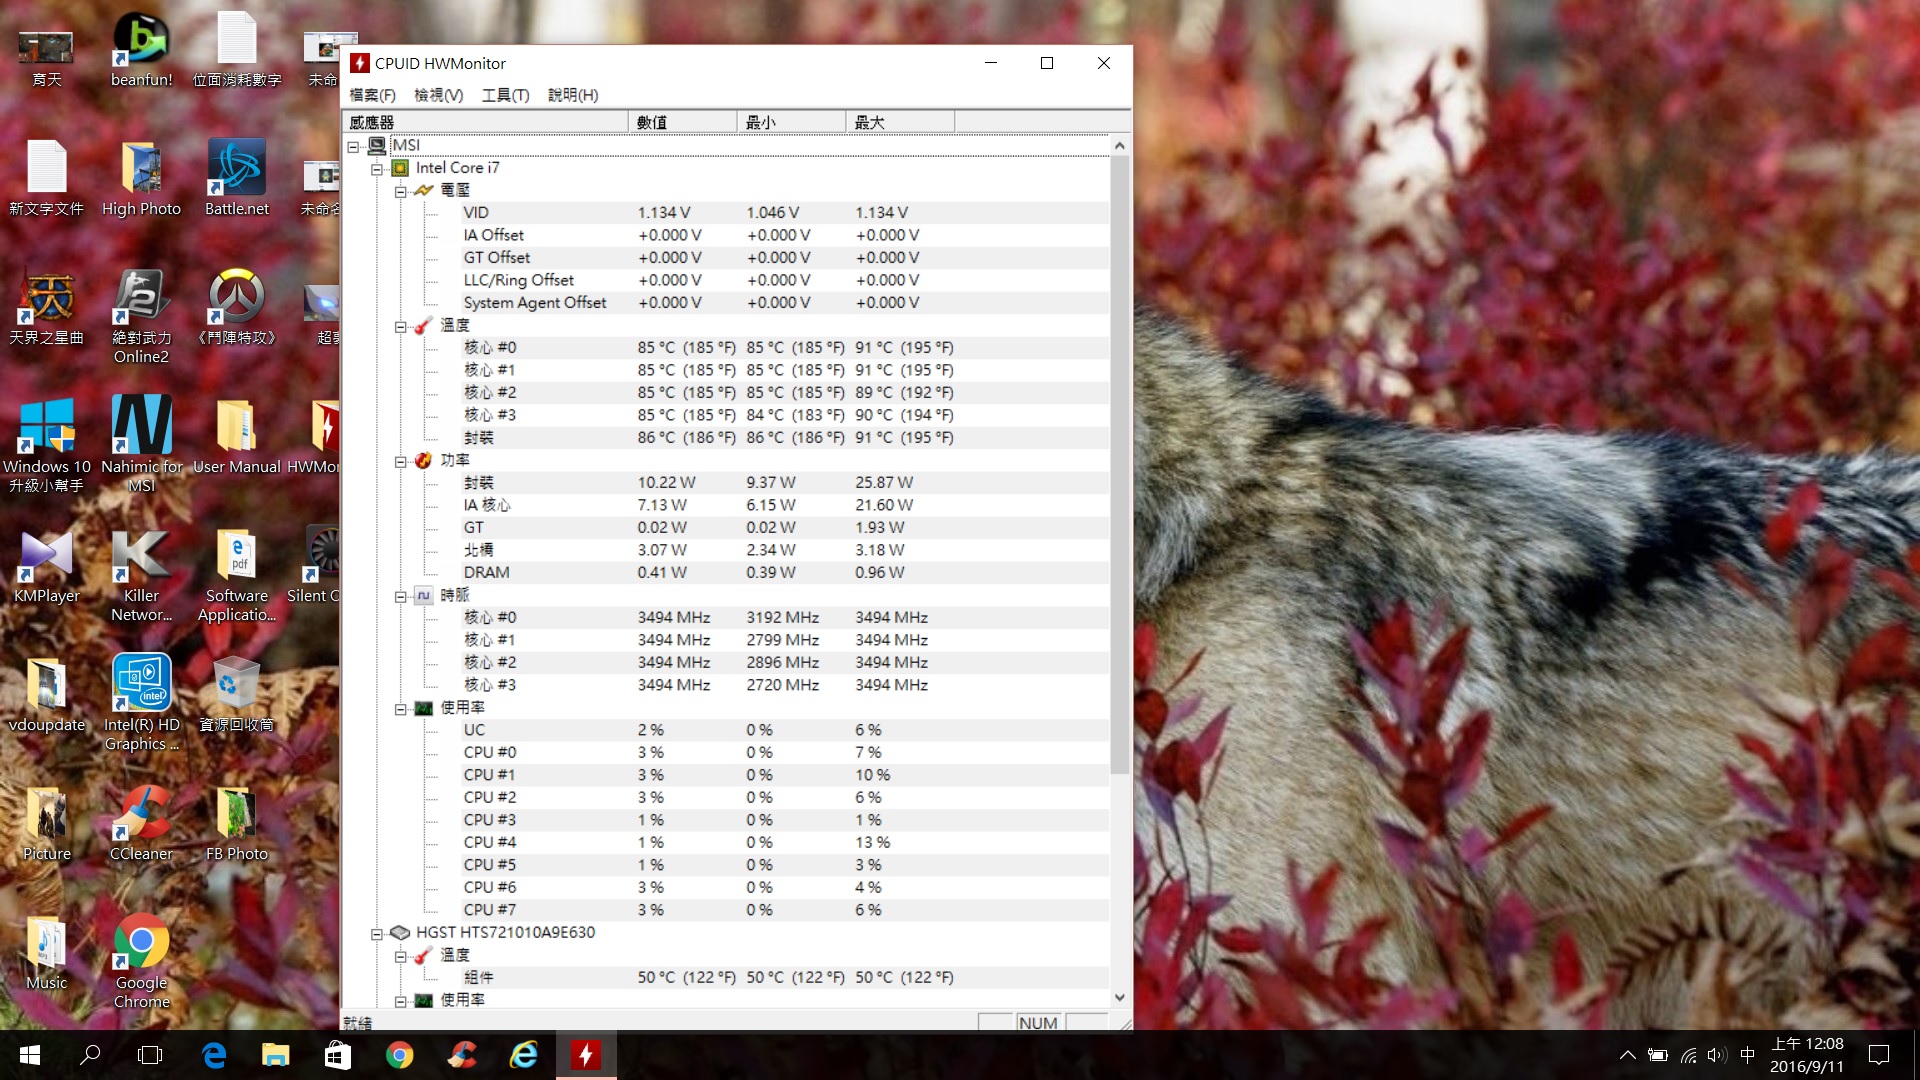The height and width of the screenshot is (1080, 1920).
Task: Open Action Center notification icon
Action: click(1879, 1055)
